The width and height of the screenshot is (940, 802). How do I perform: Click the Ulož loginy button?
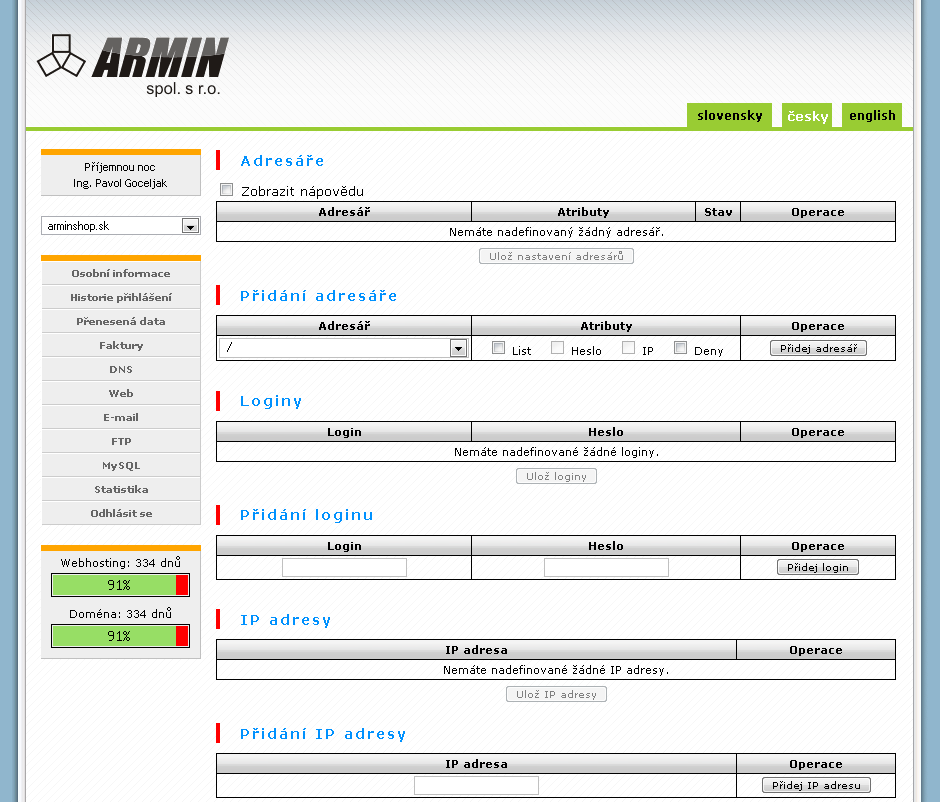[556, 476]
